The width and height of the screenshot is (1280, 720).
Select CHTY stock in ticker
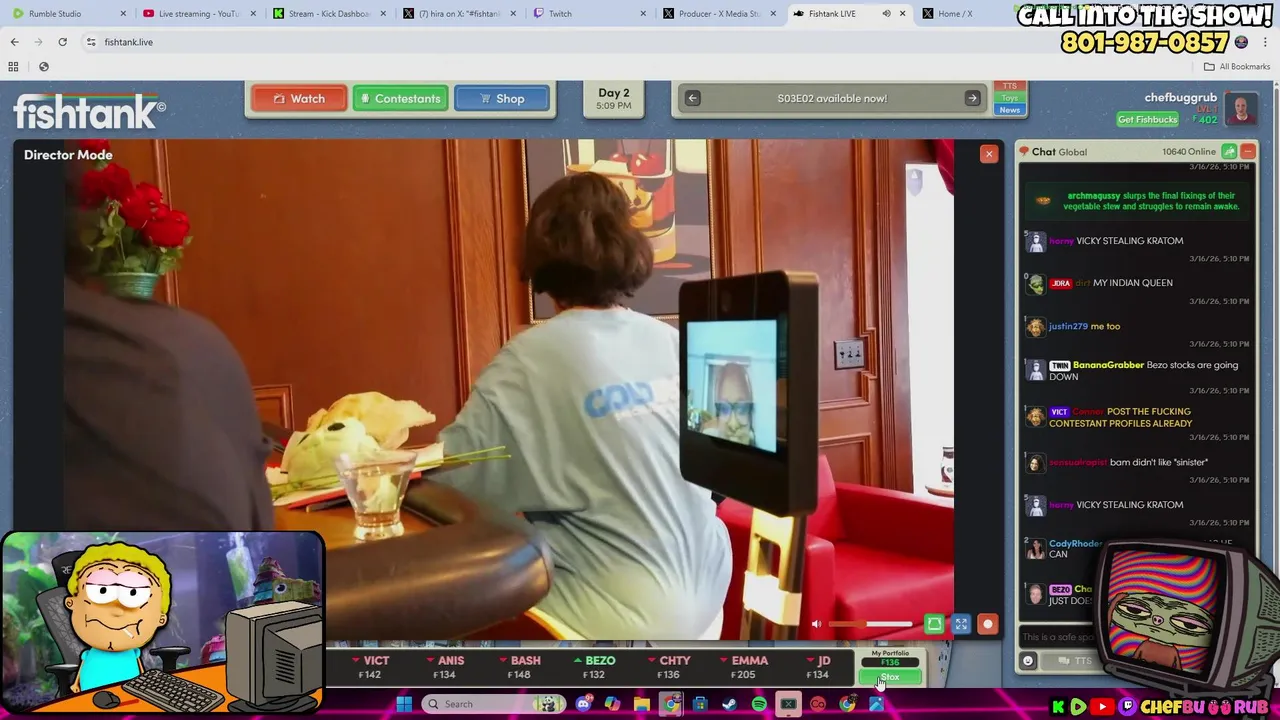click(x=669, y=667)
